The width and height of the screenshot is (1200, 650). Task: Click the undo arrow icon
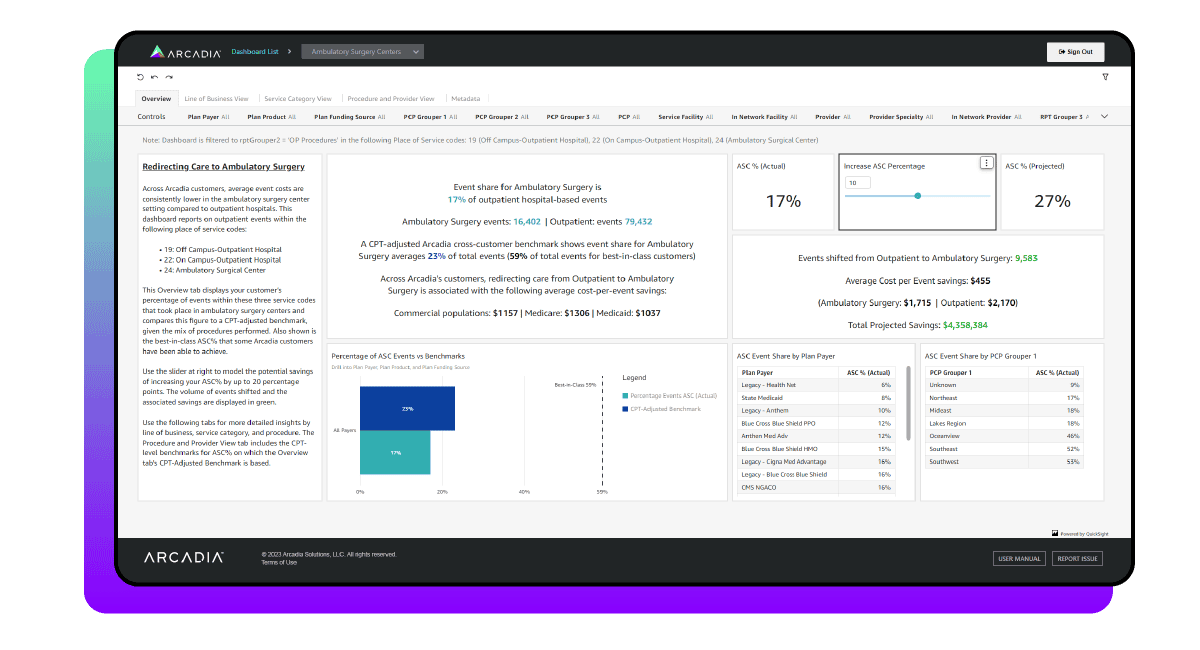click(155, 77)
